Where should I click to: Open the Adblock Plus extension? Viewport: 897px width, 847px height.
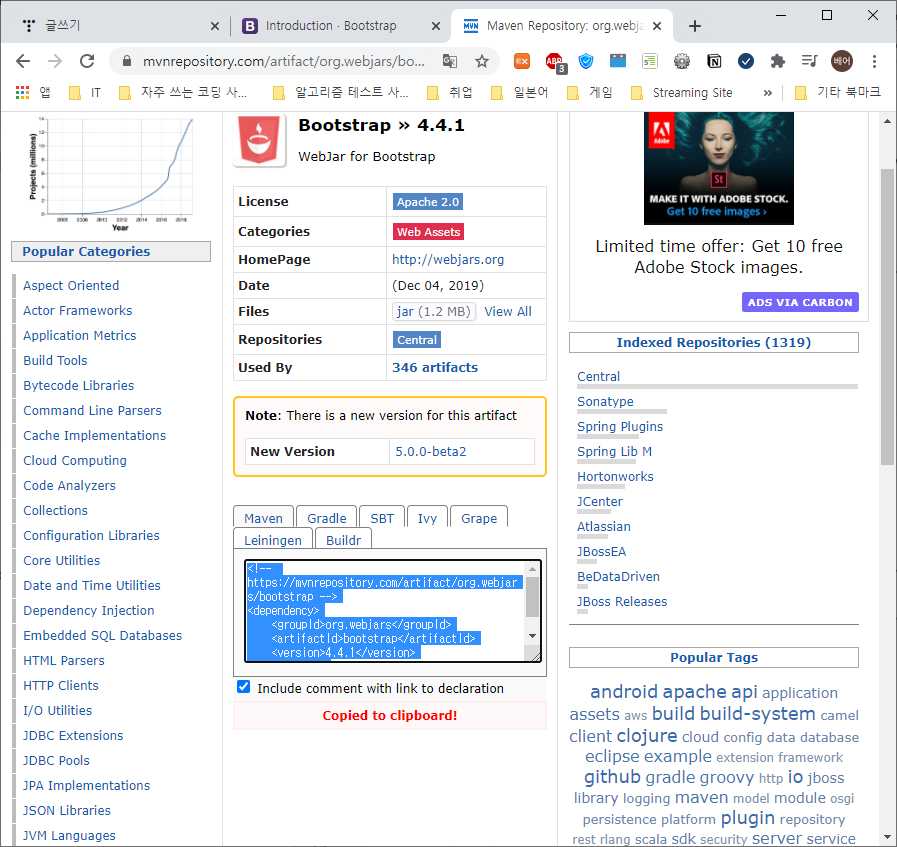(x=554, y=62)
